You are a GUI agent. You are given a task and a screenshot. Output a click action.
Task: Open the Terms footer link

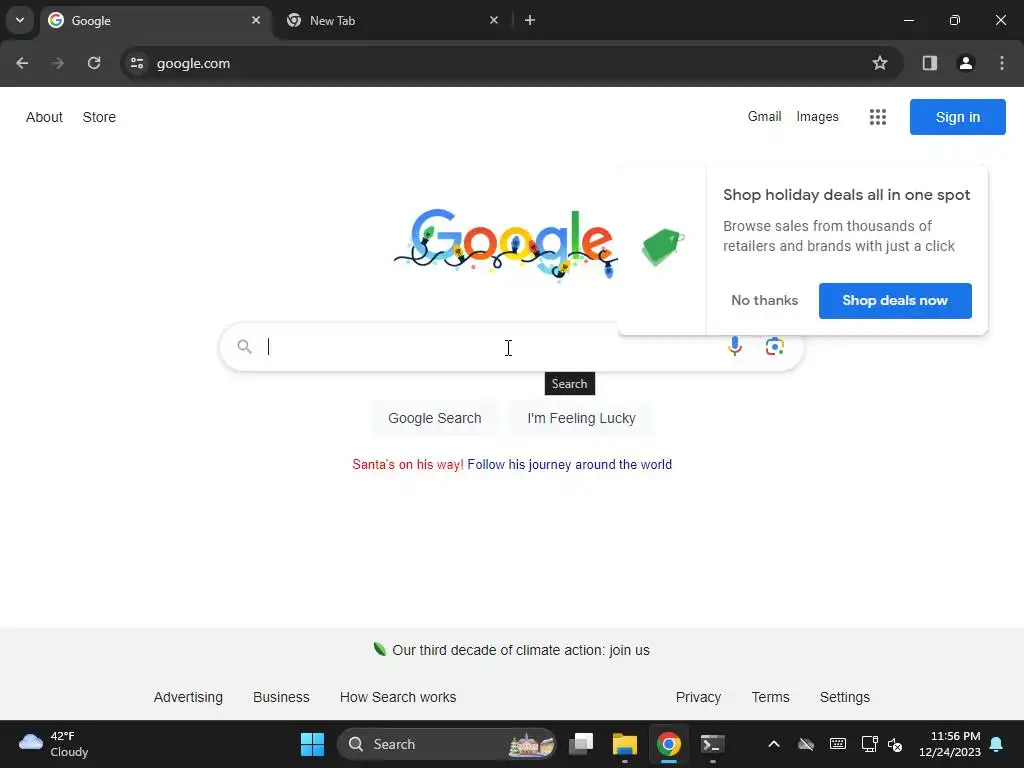(x=771, y=697)
